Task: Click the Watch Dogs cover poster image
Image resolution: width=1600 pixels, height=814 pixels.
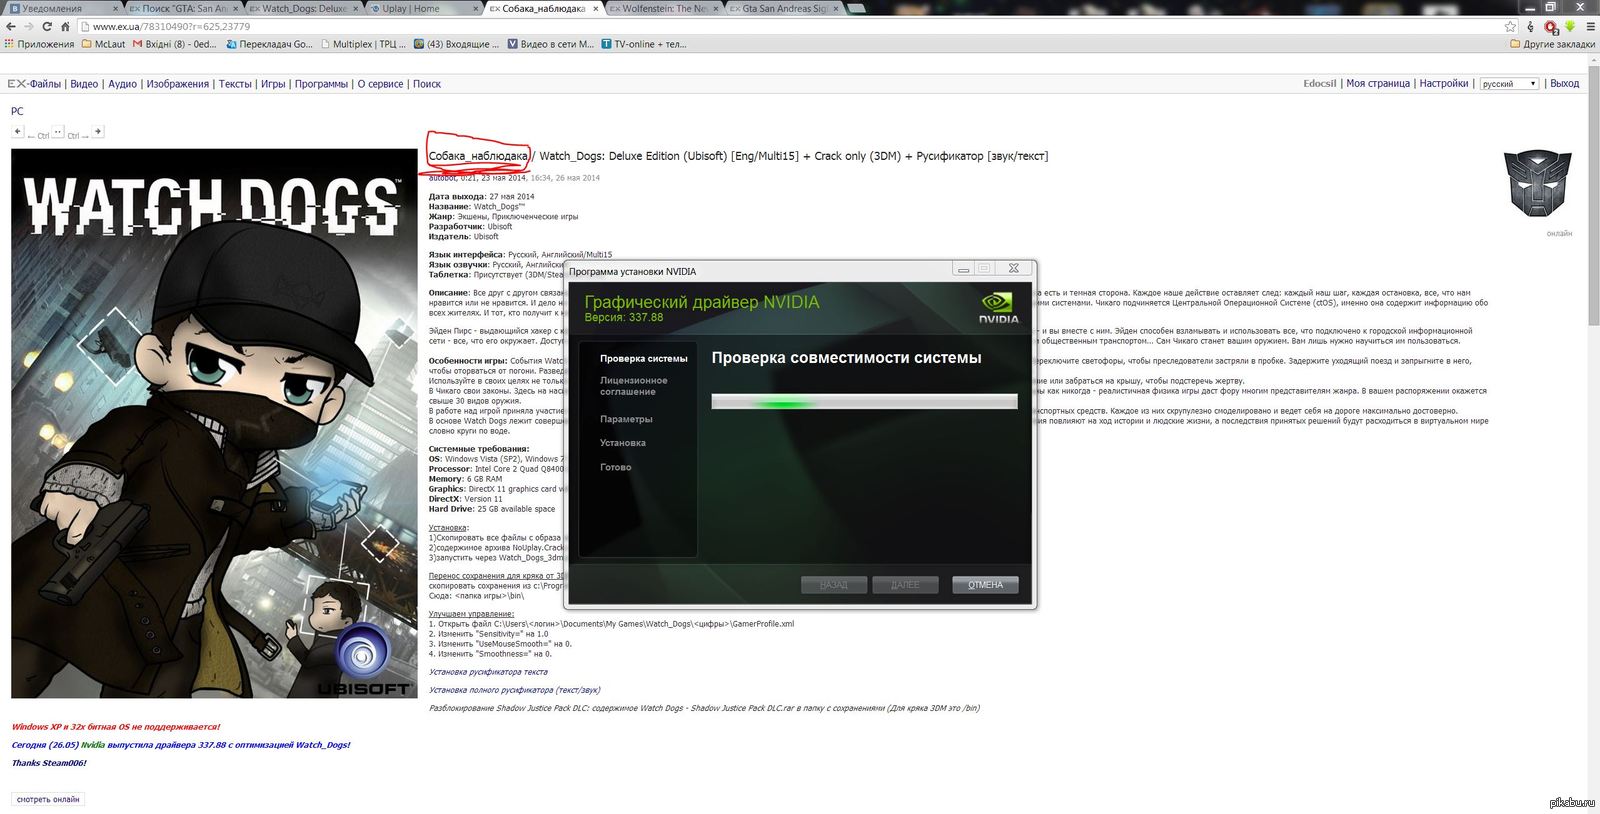Action: (x=214, y=424)
